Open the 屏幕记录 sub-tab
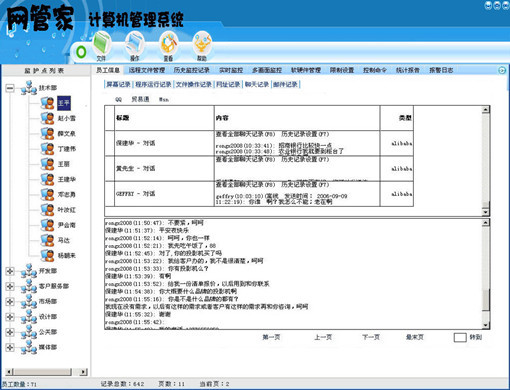Screen dimensions: 510x390 [x=118, y=84]
